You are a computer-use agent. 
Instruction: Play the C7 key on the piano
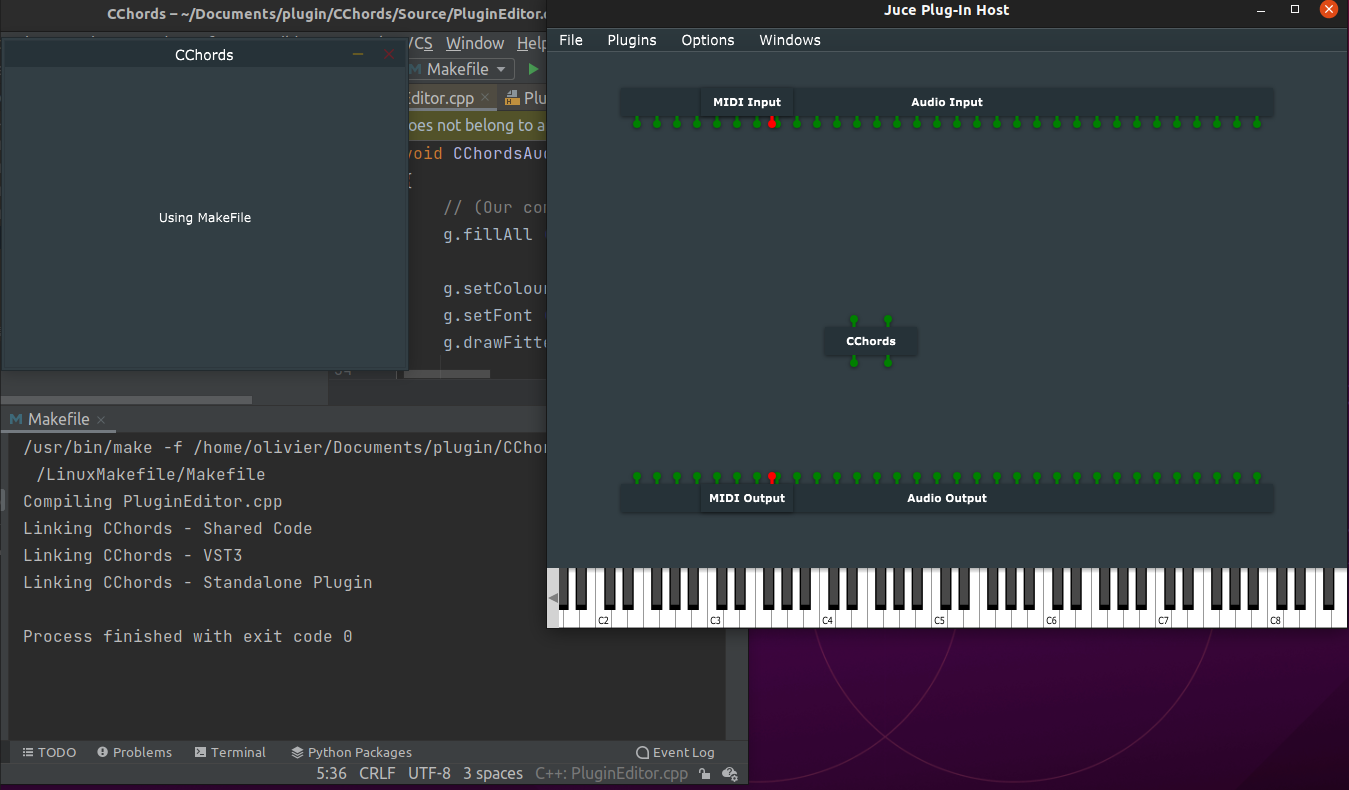(1163, 619)
